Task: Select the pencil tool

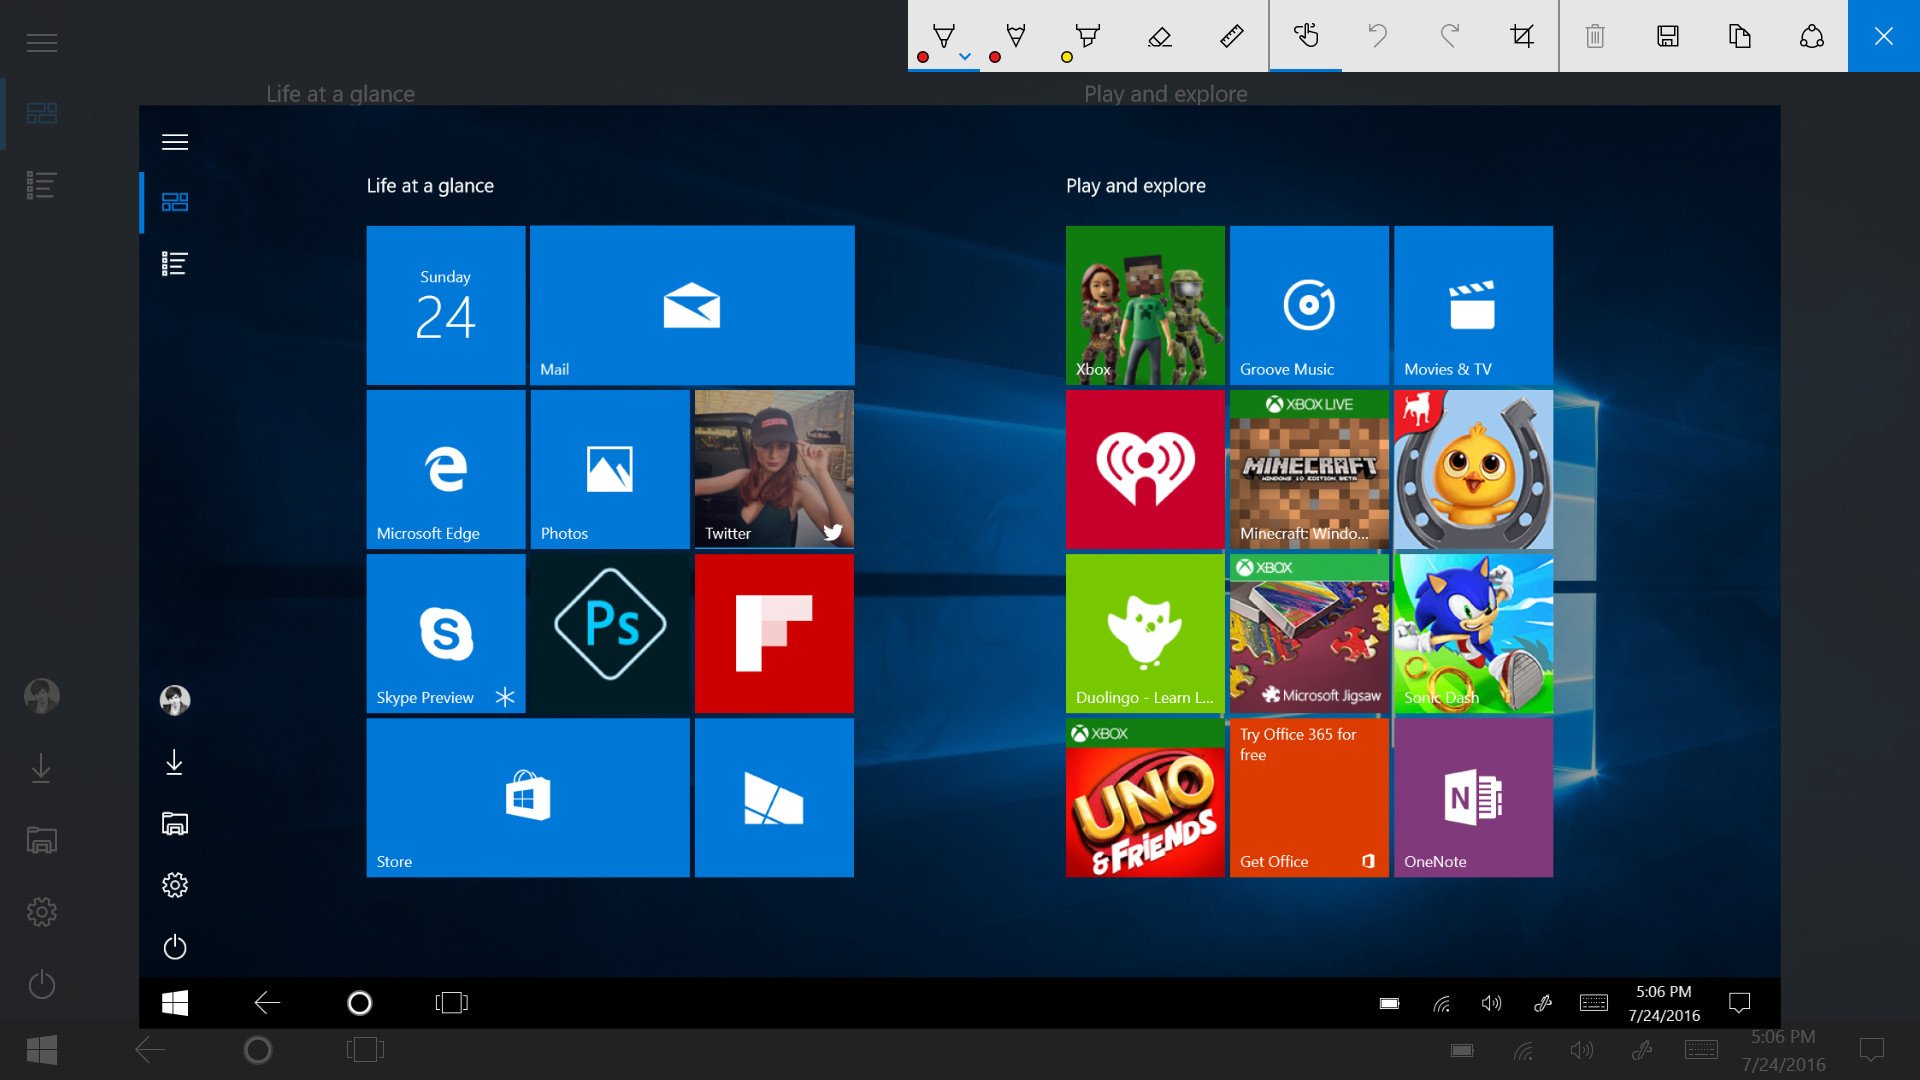Action: click(x=1015, y=36)
